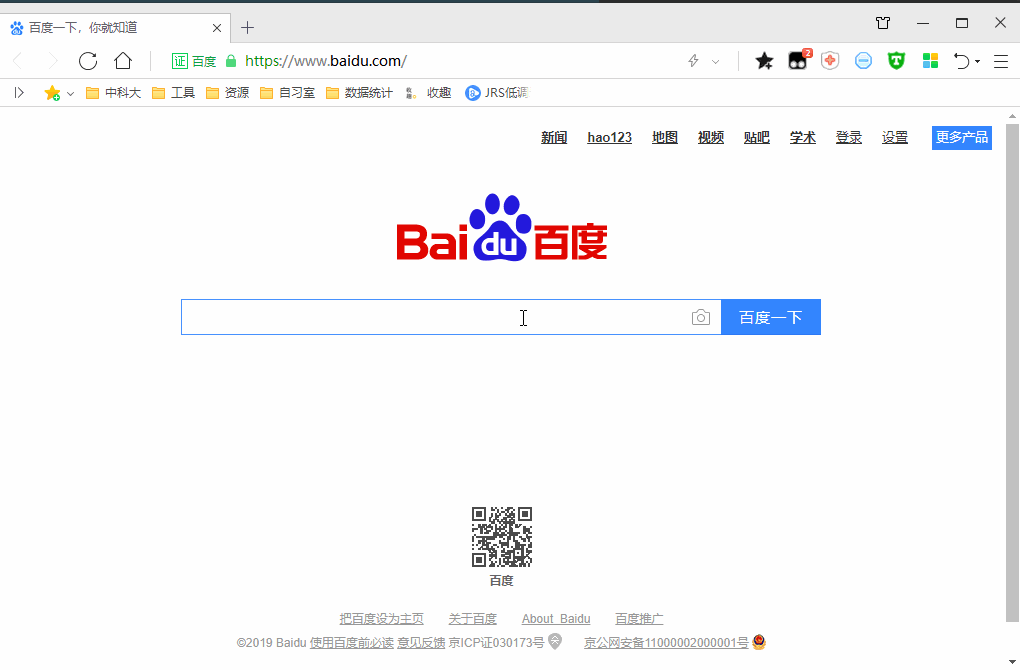Click the Baidu QR code image

[x=502, y=537]
